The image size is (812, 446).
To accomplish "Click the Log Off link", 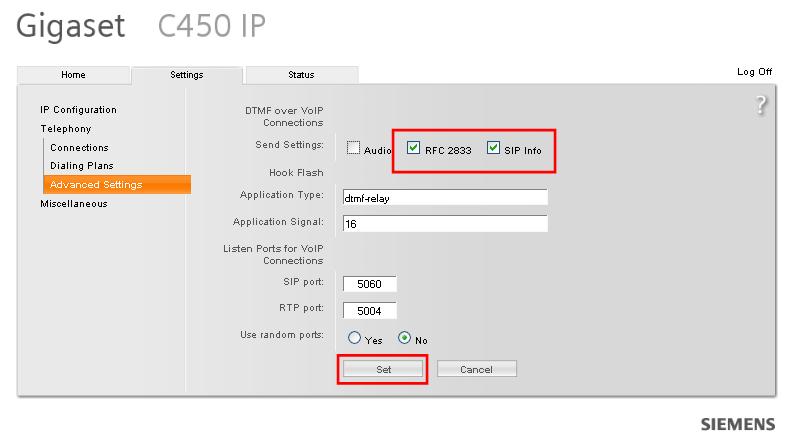I will pos(755,71).
